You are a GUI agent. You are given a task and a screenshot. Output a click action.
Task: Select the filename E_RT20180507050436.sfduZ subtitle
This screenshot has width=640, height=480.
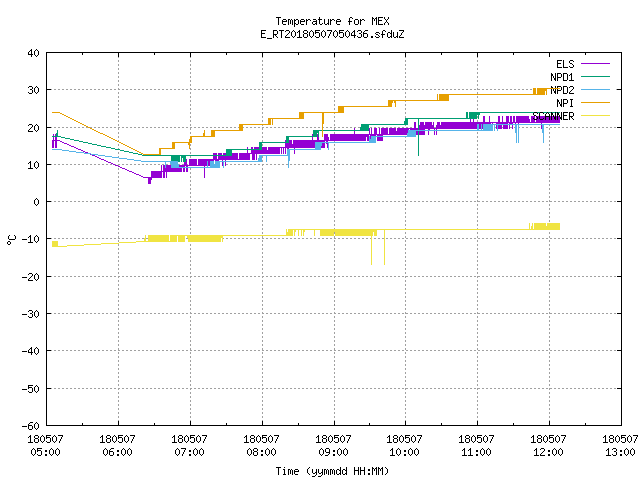[332, 34]
